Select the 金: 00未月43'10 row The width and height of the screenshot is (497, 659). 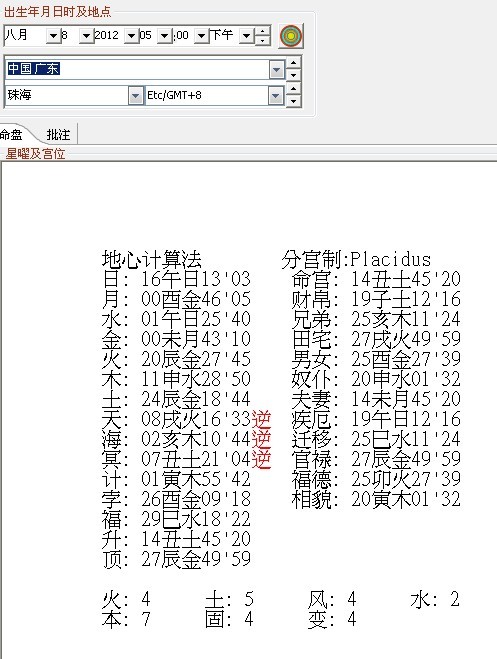coord(176,339)
